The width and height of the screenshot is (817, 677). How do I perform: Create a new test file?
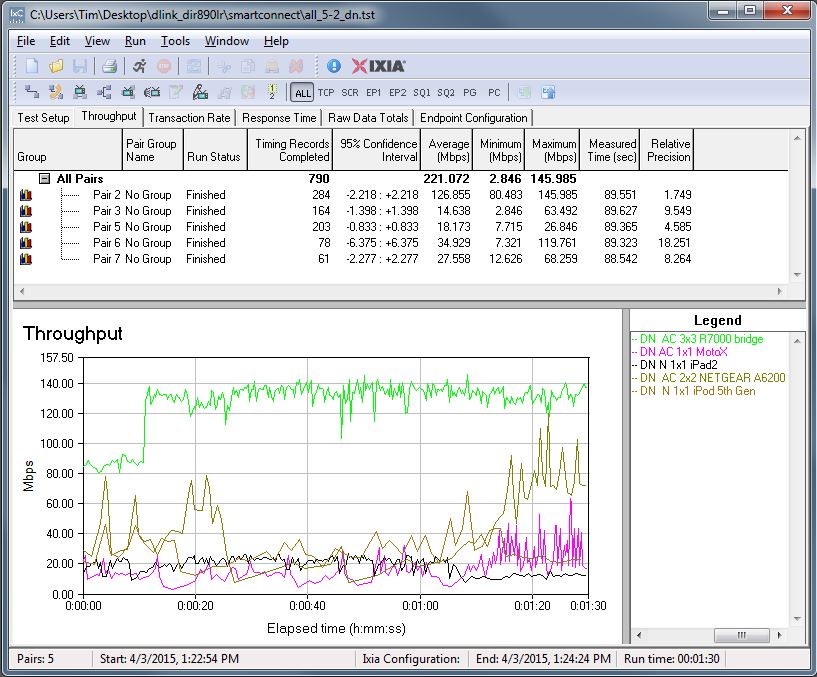tap(32, 66)
